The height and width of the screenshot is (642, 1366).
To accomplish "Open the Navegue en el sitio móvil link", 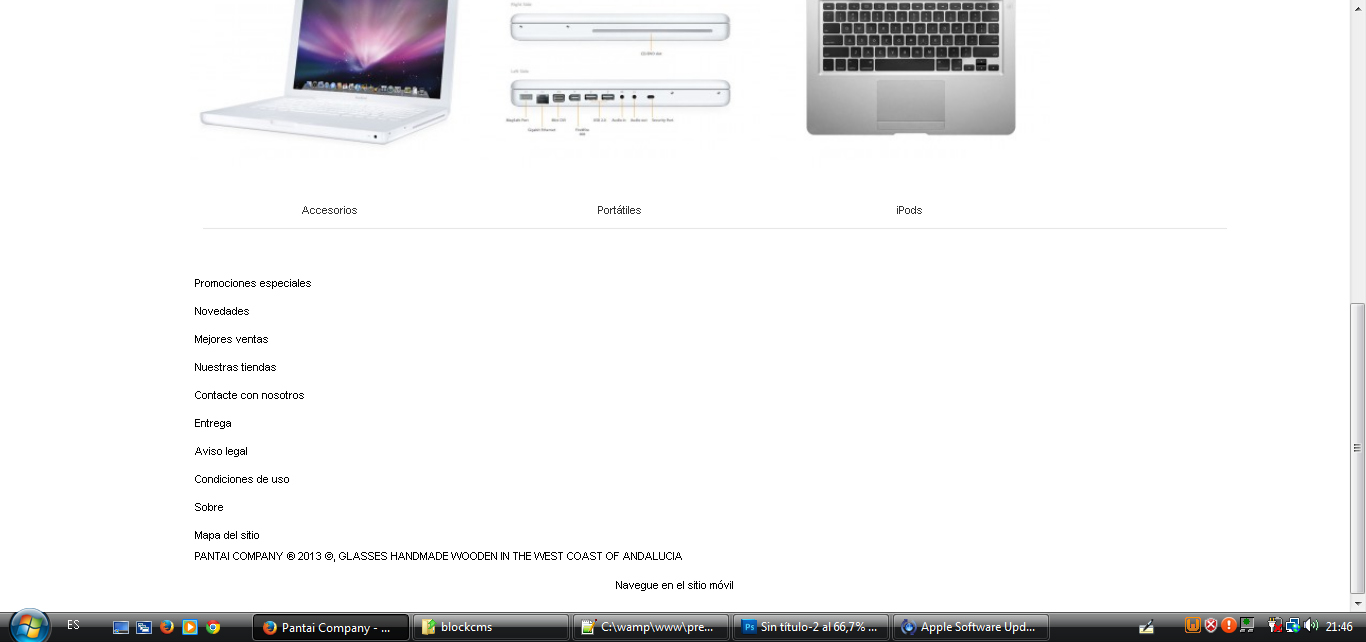I will [674, 585].
